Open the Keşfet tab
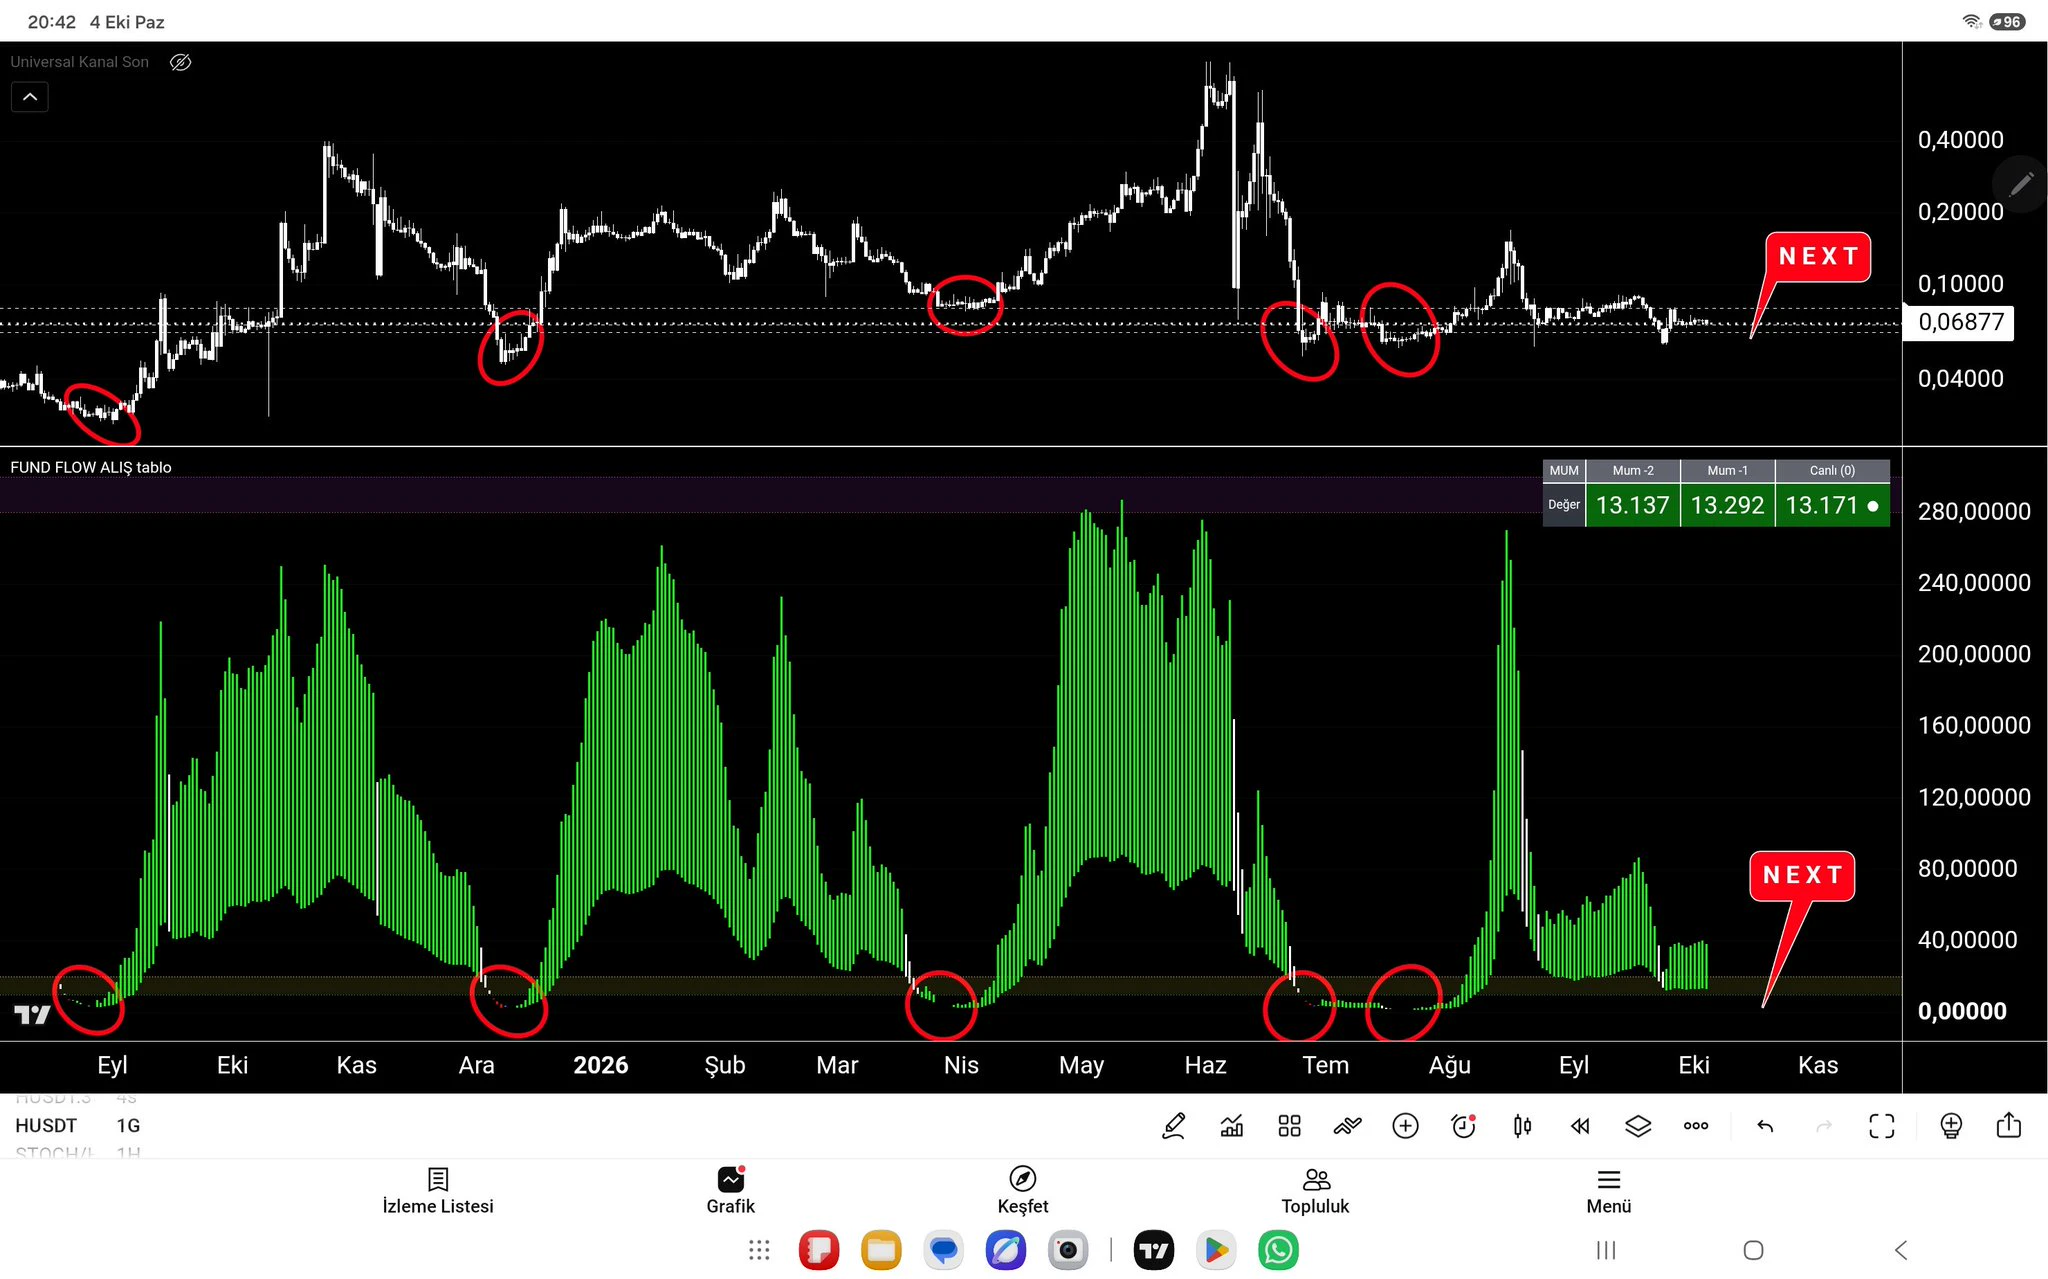Image resolution: width=2048 pixels, height=1279 pixels. coord(1023,1191)
